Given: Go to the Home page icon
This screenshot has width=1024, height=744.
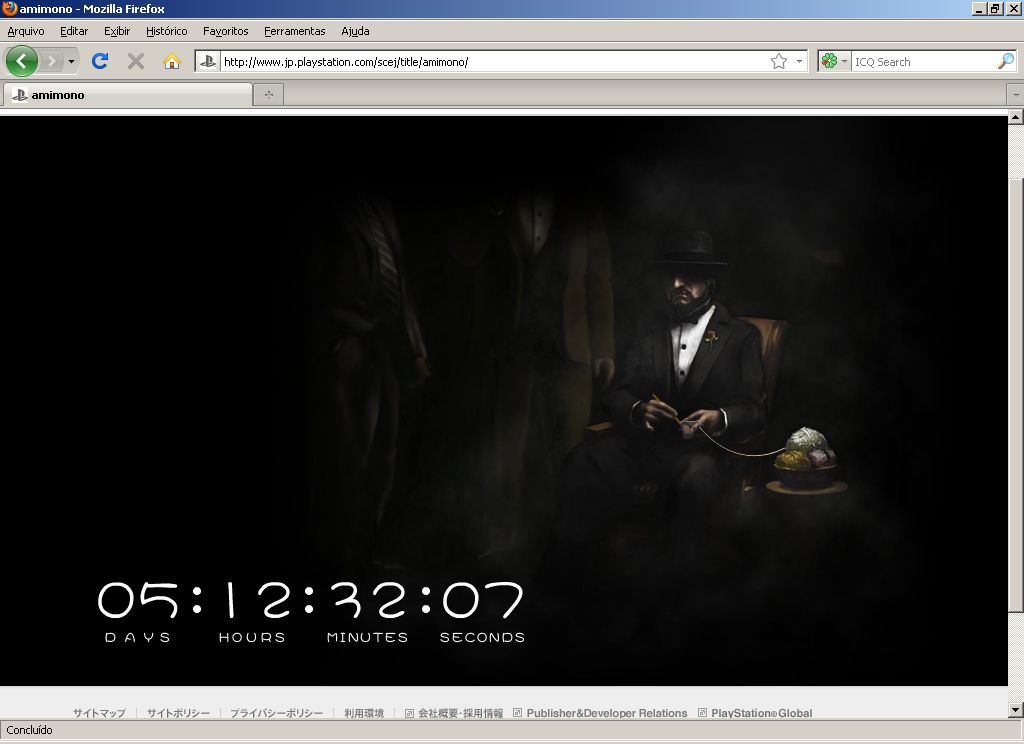Looking at the screenshot, I should point(172,61).
